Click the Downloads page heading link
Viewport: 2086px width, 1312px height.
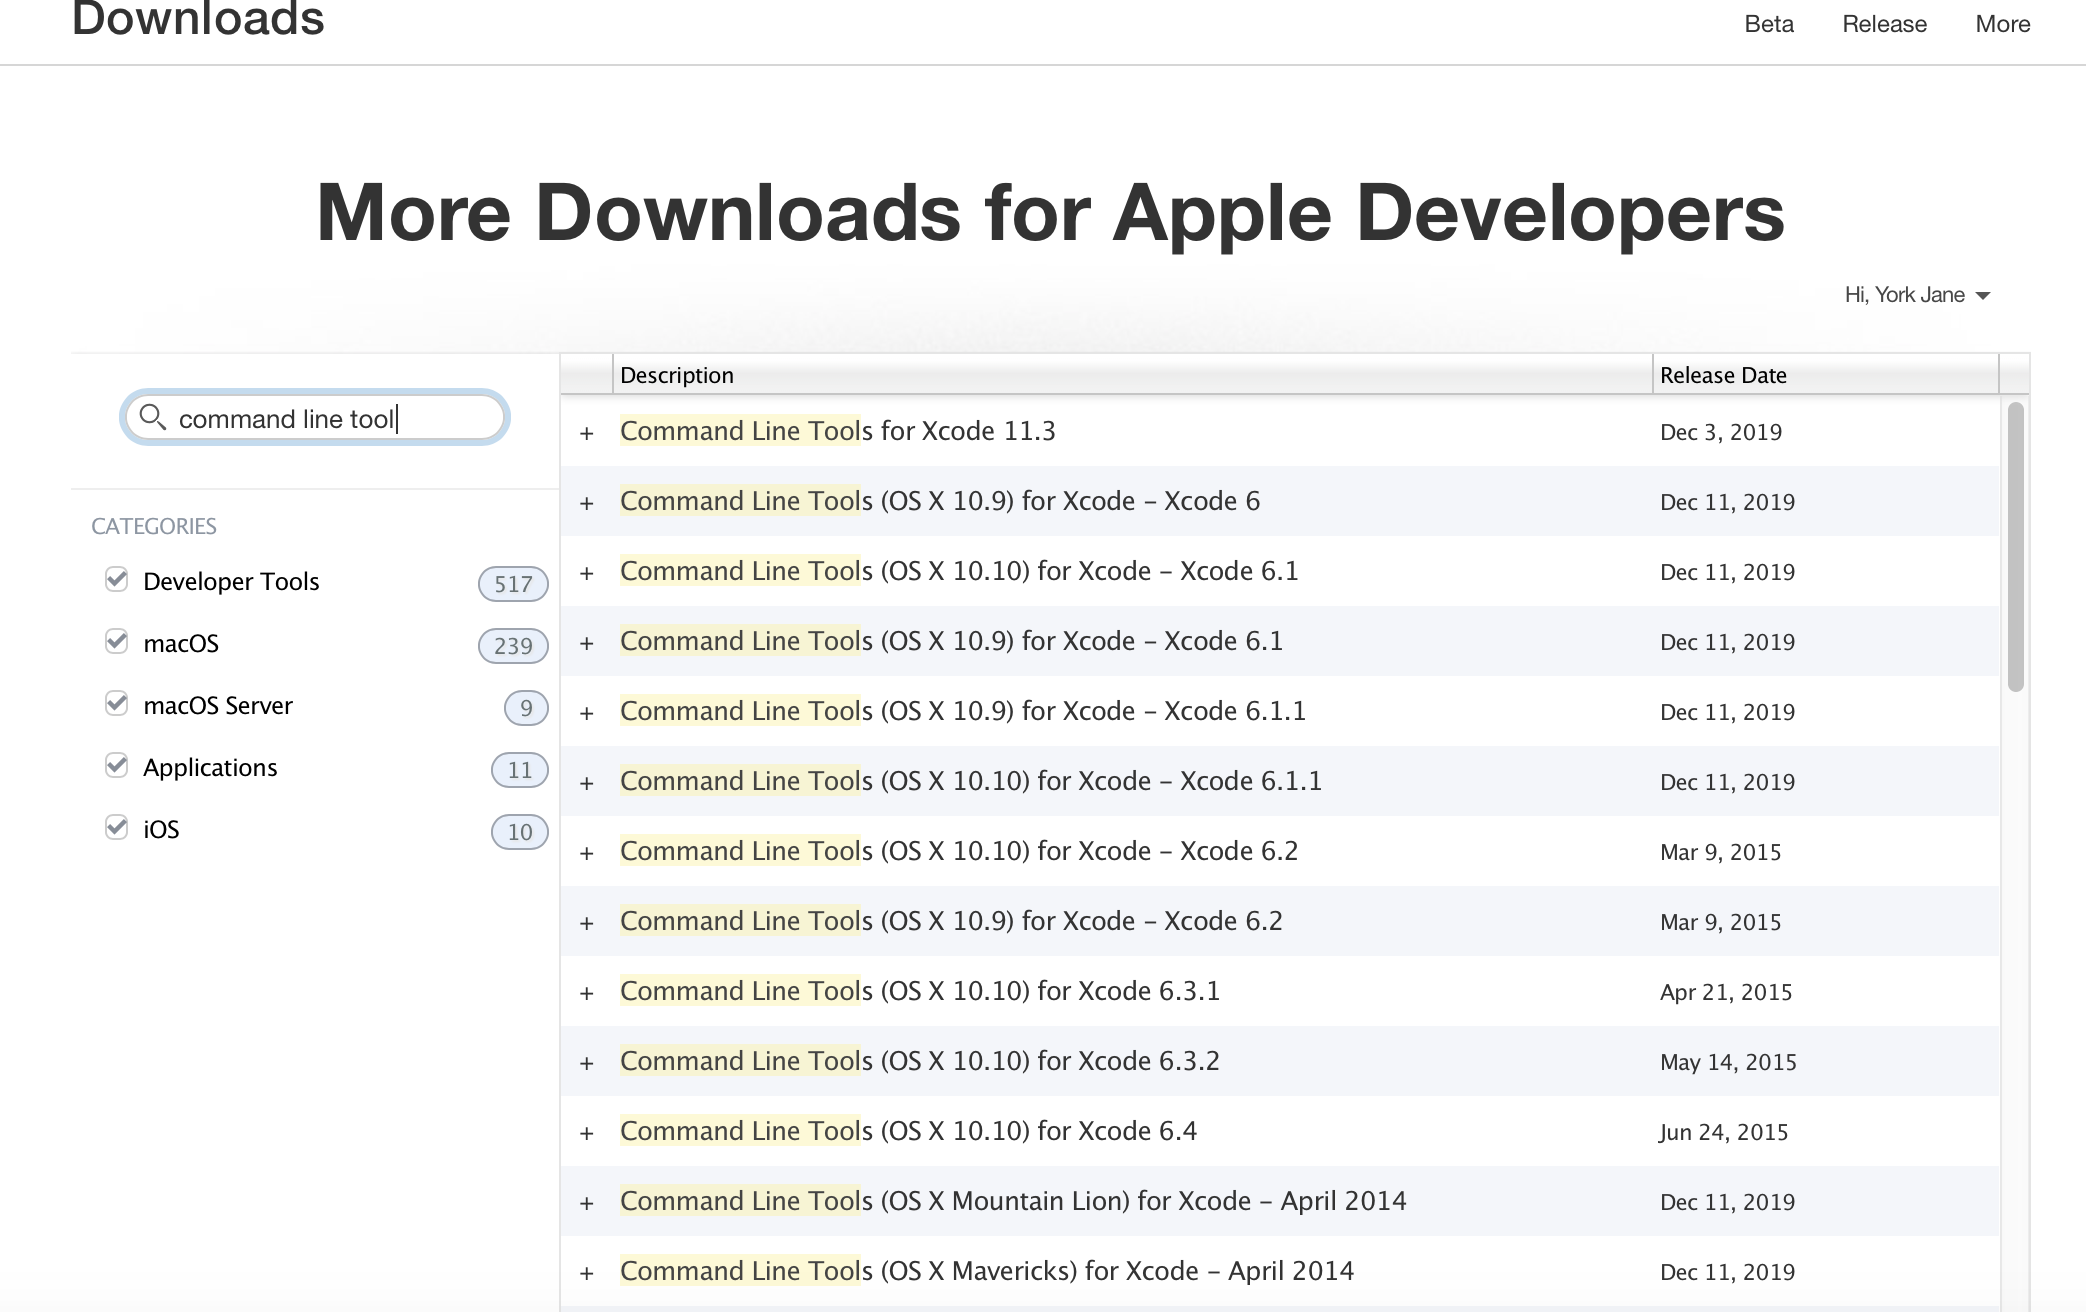coord(199,20)
